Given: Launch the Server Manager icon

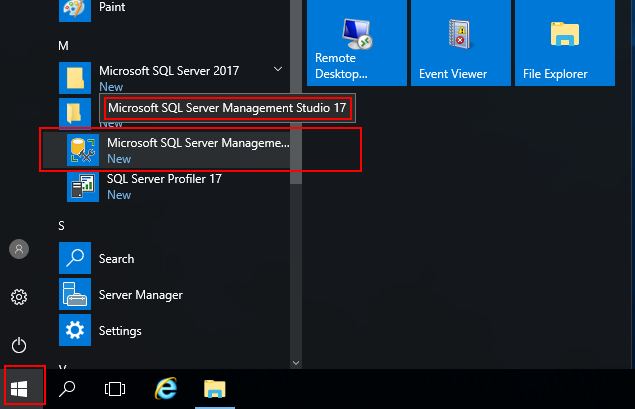Looking at the screenshot, I should pos(75,294).
